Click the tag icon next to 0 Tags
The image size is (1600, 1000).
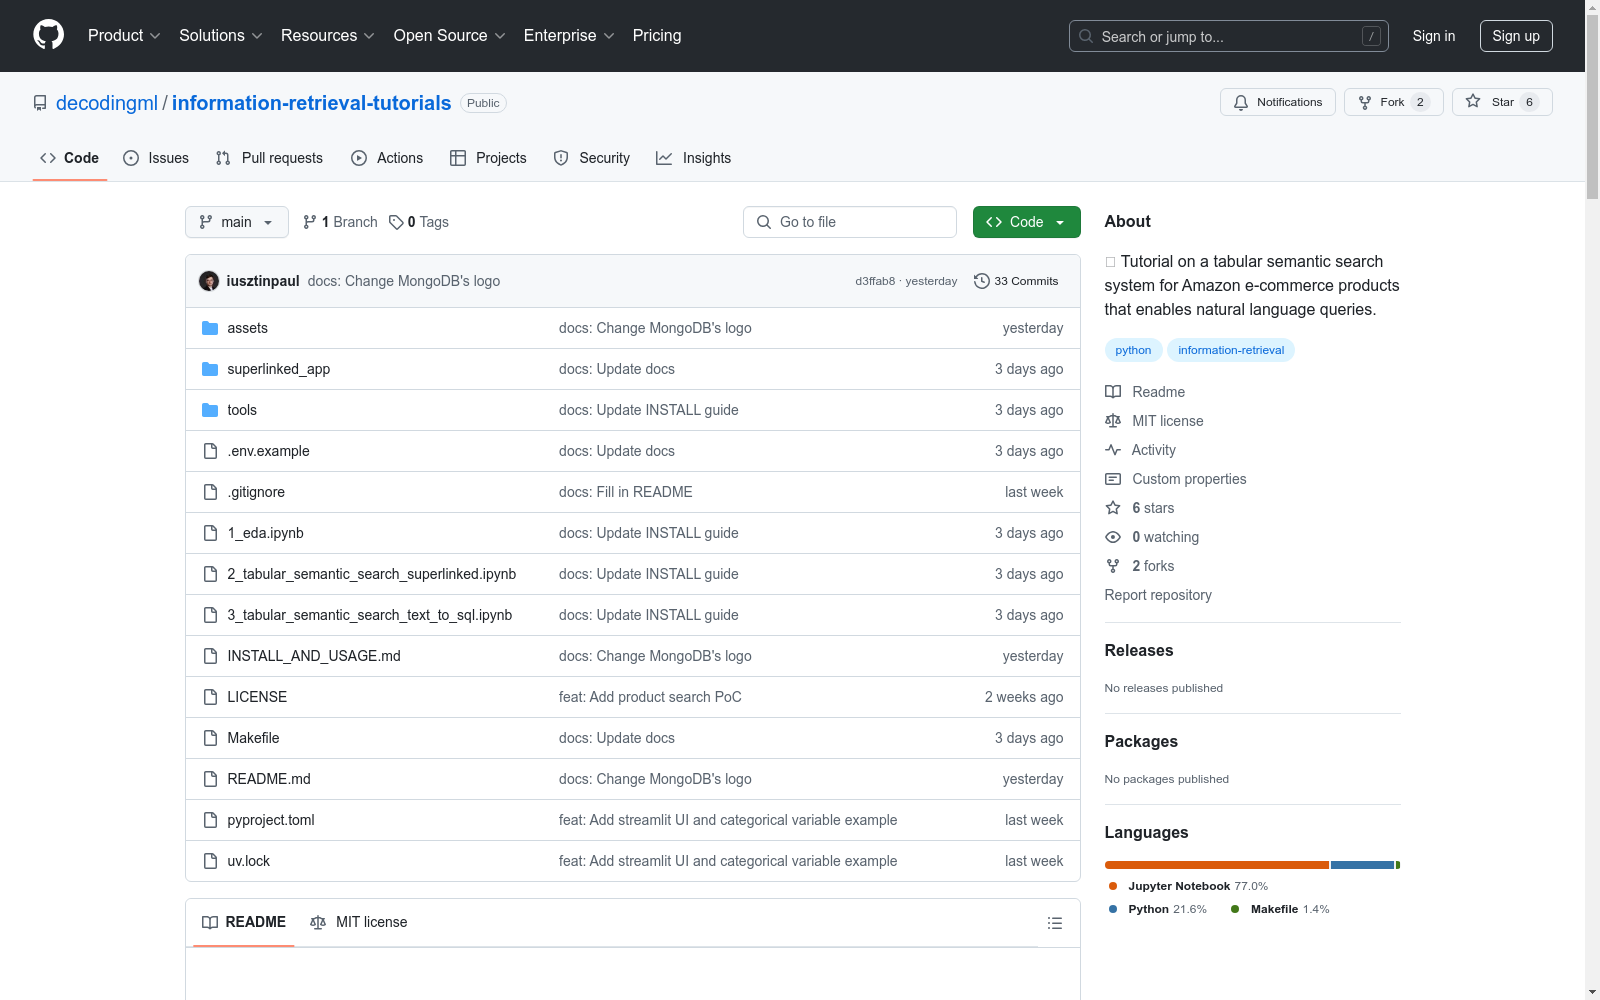396,222
